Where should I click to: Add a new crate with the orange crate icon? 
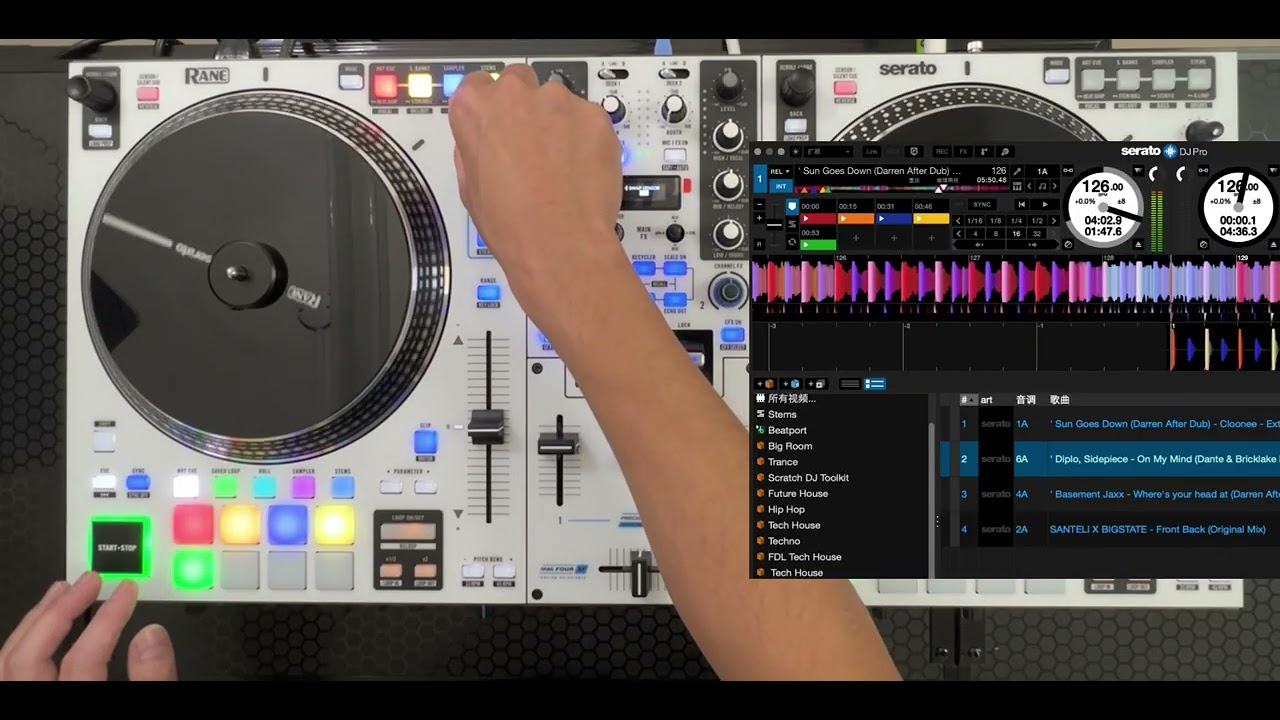[767, 384]
